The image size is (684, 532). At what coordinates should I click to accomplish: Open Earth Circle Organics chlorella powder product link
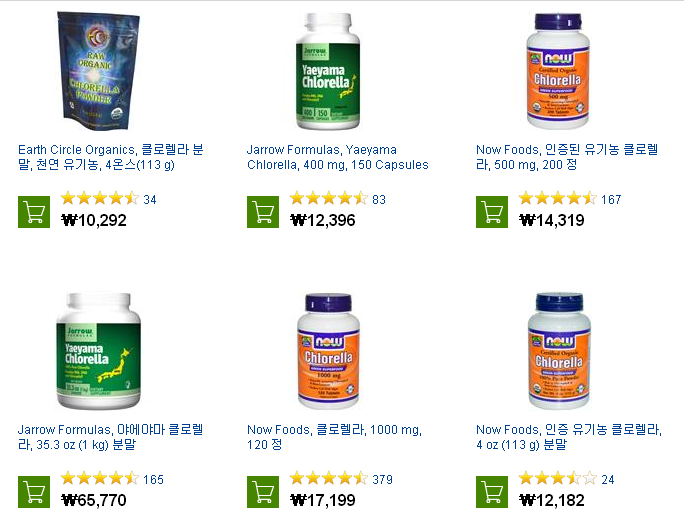[x=111, y=157]
